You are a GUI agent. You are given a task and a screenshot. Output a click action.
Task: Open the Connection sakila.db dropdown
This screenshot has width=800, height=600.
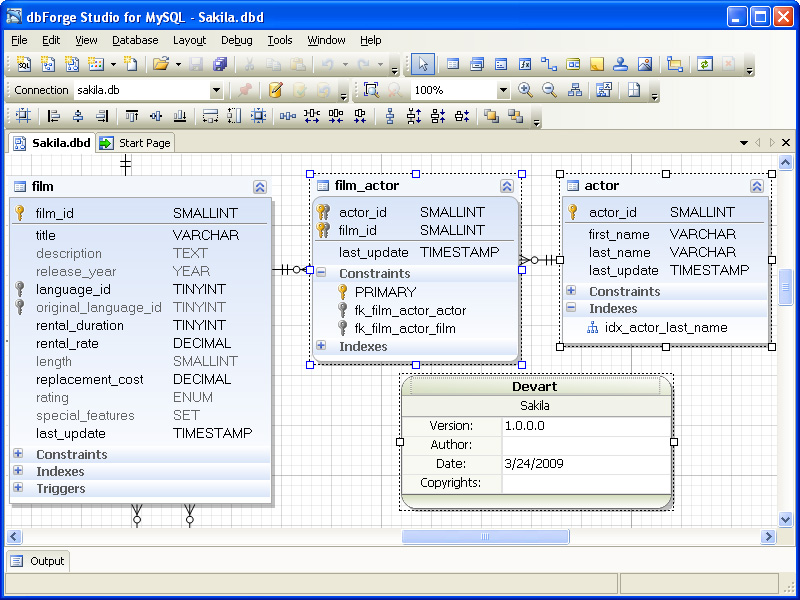pos(216,90)
